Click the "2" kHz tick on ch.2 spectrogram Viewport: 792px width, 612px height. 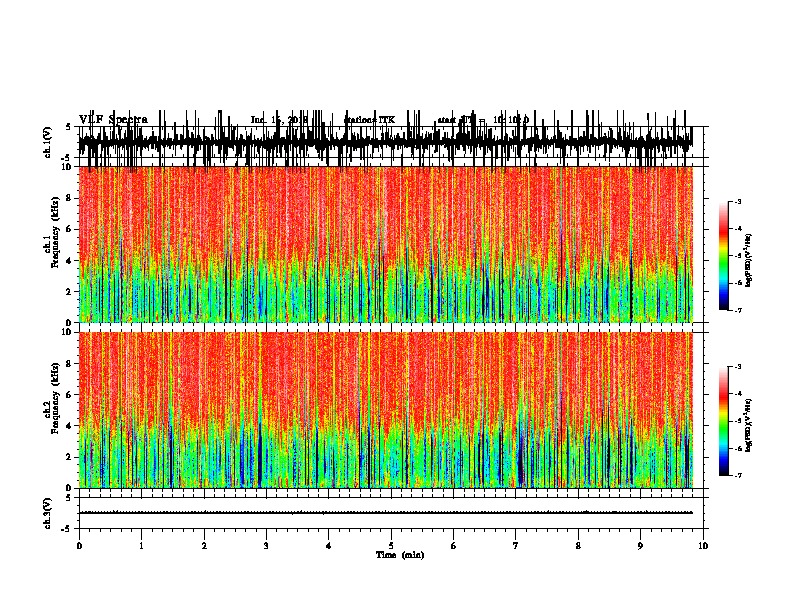pos(70,457)
